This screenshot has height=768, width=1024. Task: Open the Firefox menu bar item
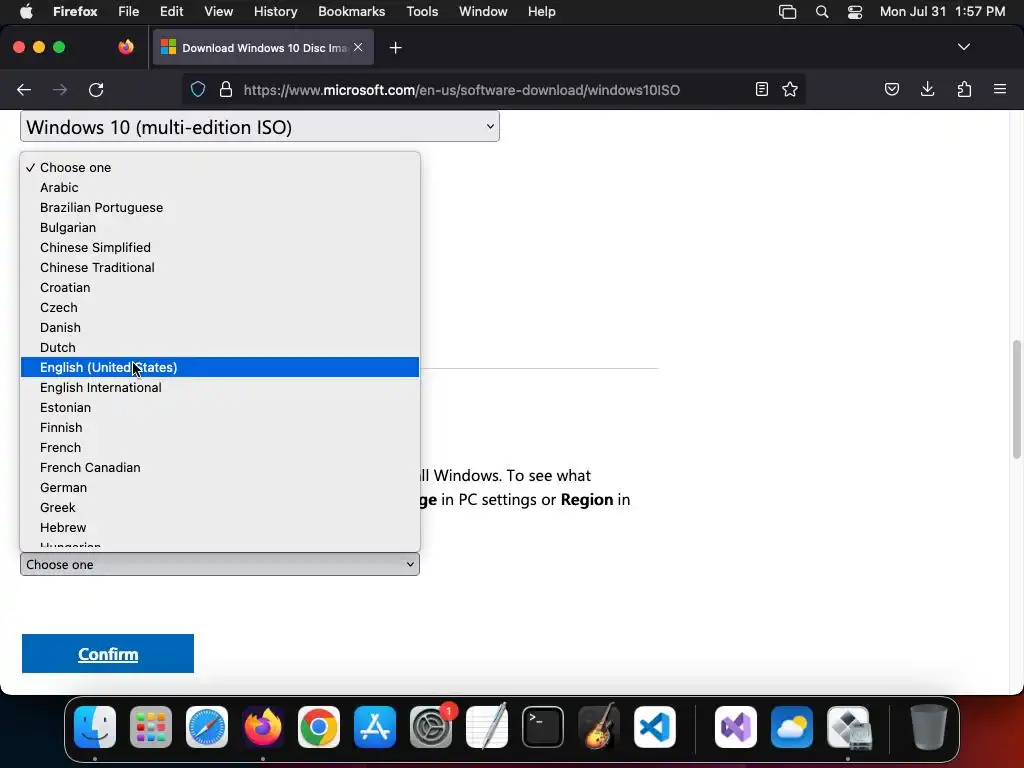[75, 11]
